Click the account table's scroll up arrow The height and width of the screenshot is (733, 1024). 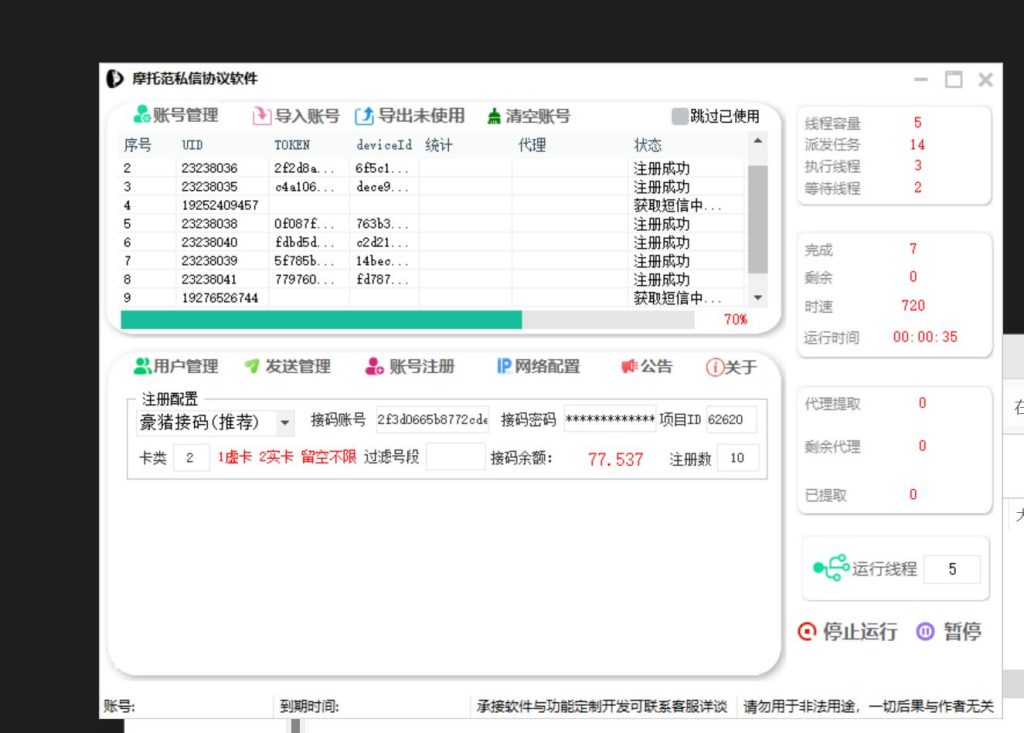point(757,142)
